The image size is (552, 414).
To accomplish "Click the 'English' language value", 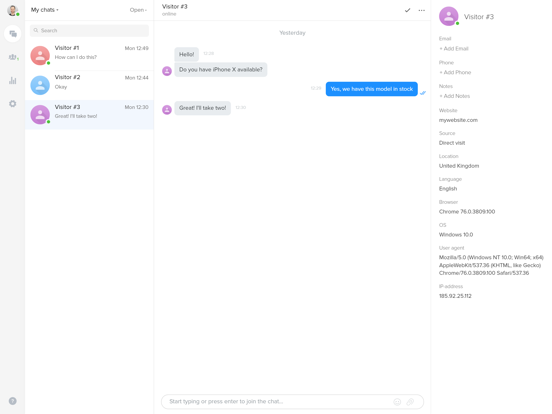I will pos(448,189).
